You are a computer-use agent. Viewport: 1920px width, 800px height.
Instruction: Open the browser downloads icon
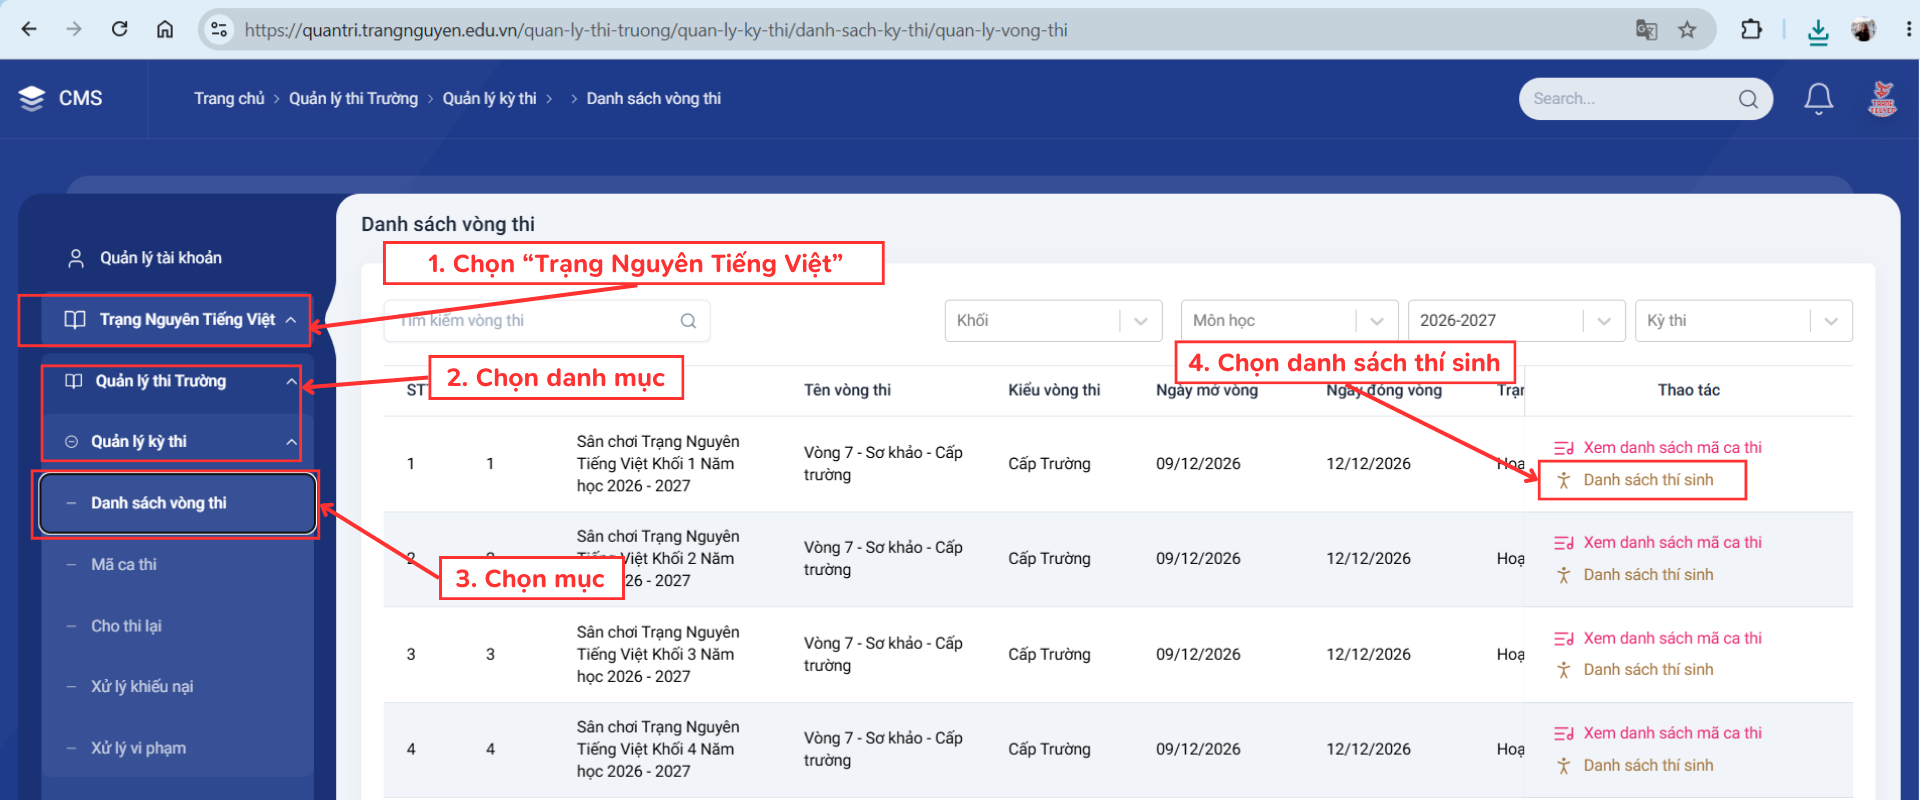coord(1818,31)
